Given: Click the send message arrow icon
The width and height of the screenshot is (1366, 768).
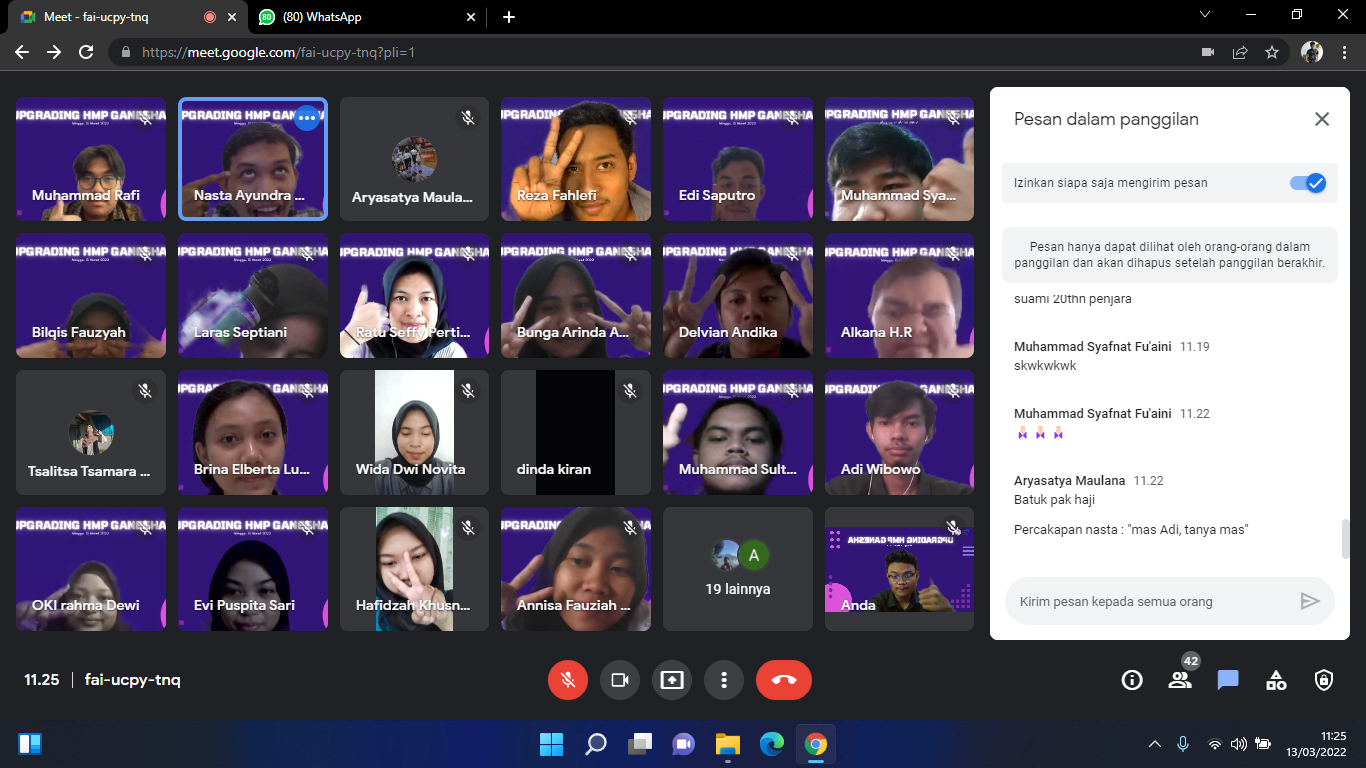Looking at the screenshot, I should tap(1310, 601).
